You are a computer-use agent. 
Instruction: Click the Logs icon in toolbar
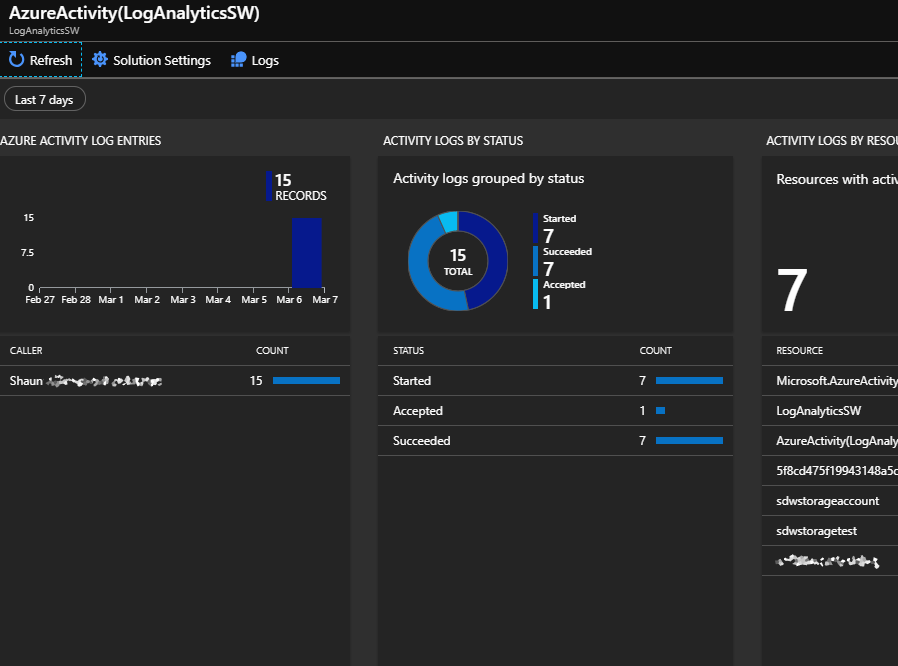pyautogui.click(x=238, y=60)
